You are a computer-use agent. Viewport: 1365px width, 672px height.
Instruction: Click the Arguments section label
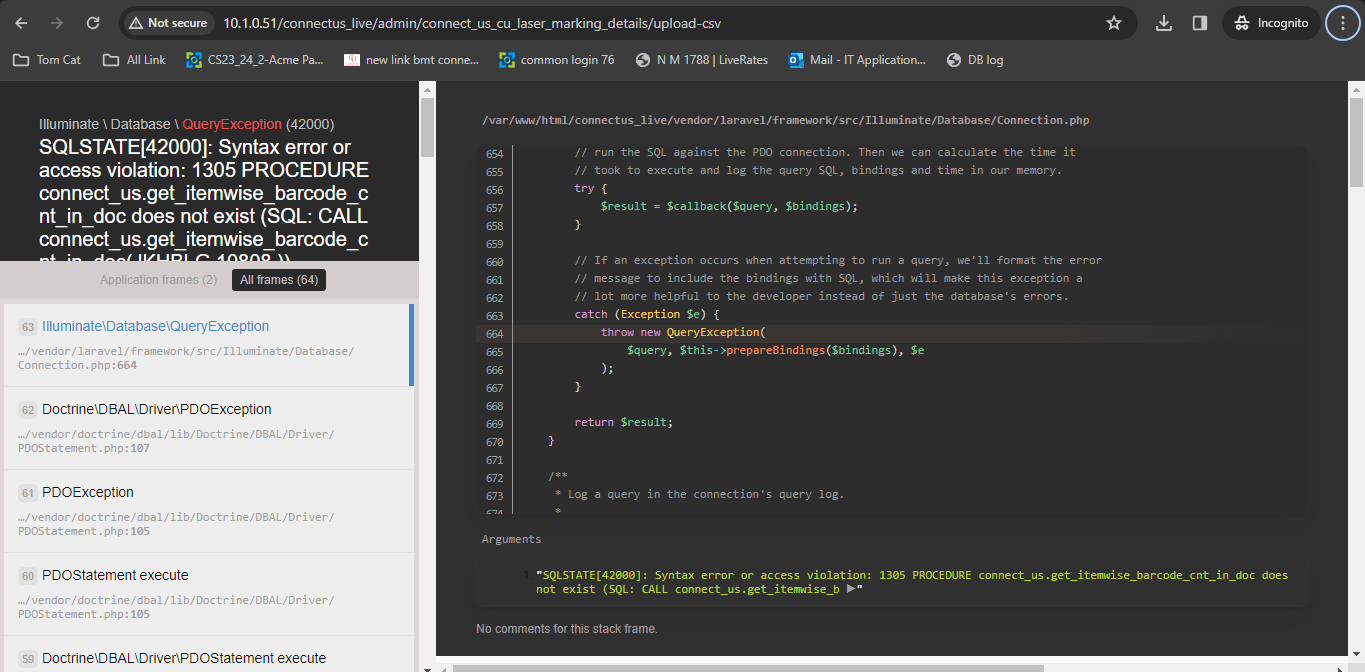click(511, 539)
